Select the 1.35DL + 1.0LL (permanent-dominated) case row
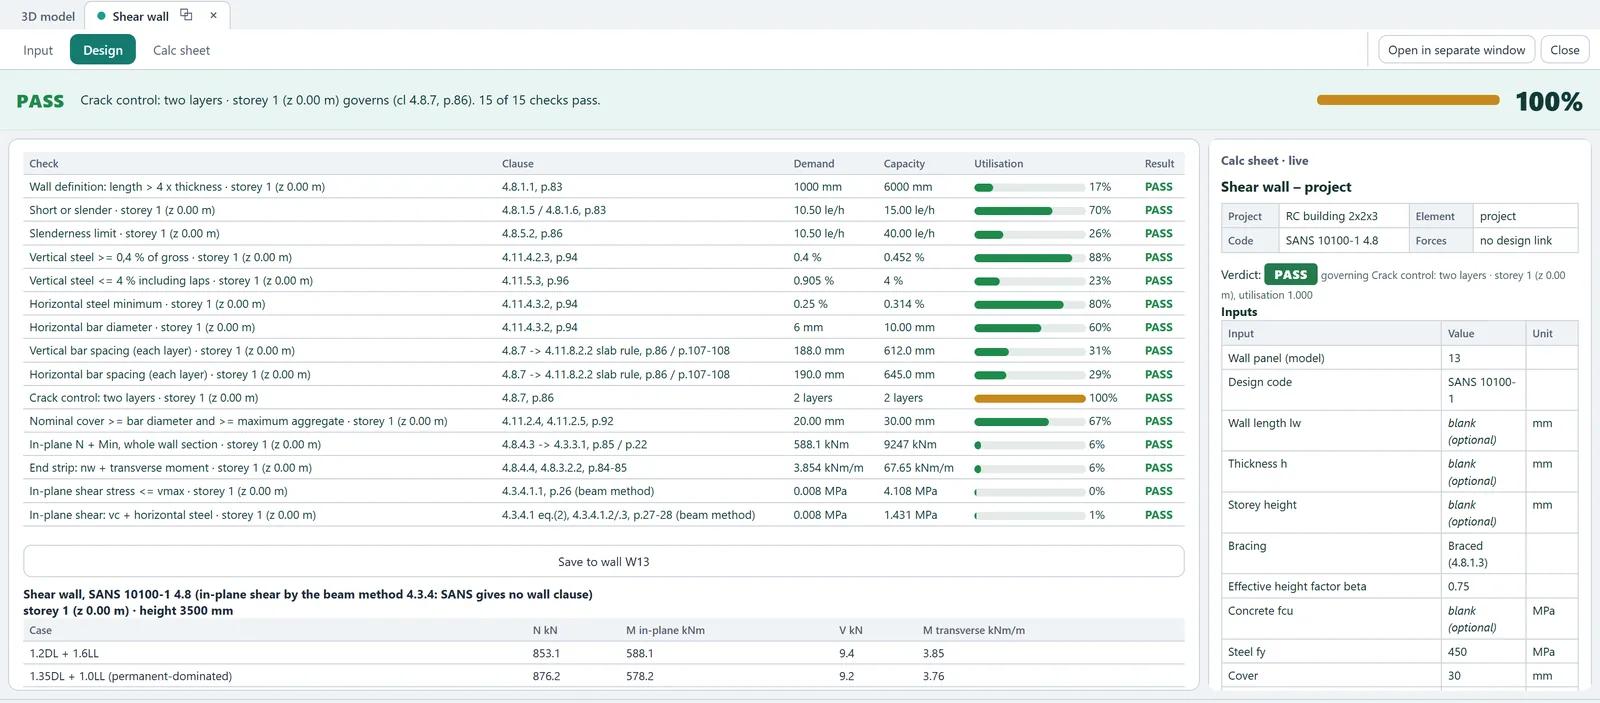Image resolution: width=1600 pixels, height=703 pixels. pyautogui.click(x=604, y=677)
